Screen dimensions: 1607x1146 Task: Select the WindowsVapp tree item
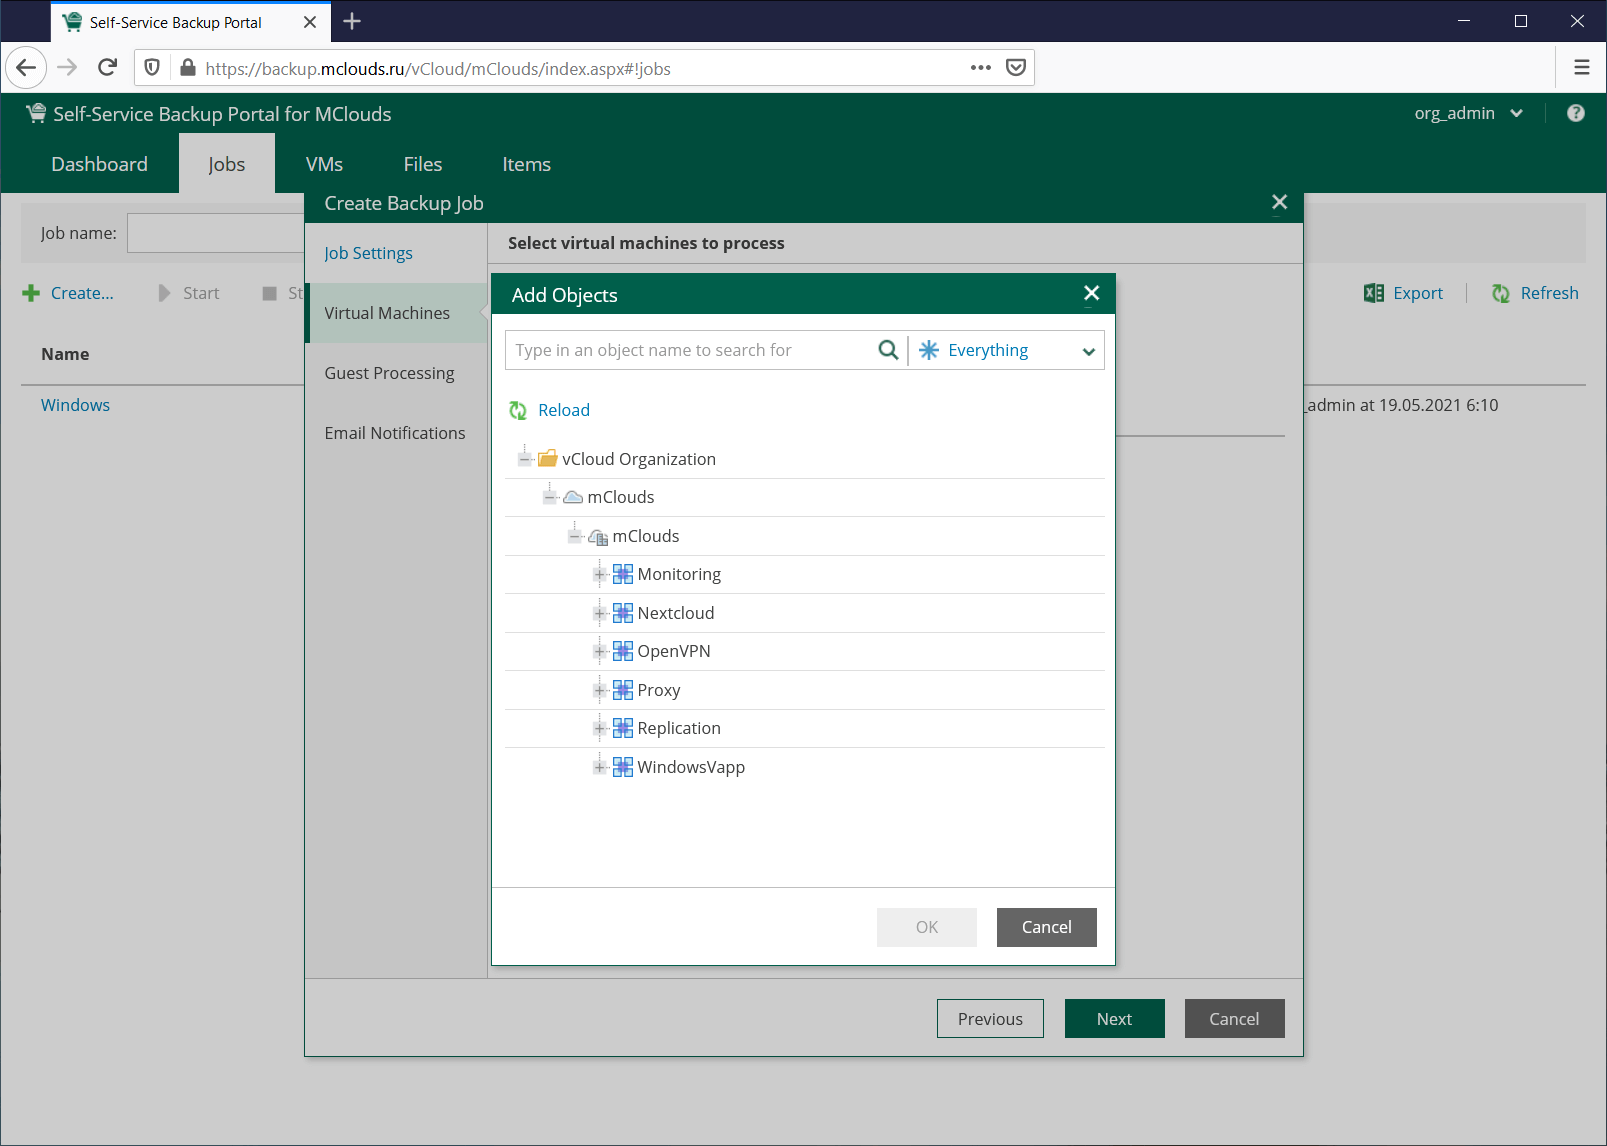click(x=691, y=767)
